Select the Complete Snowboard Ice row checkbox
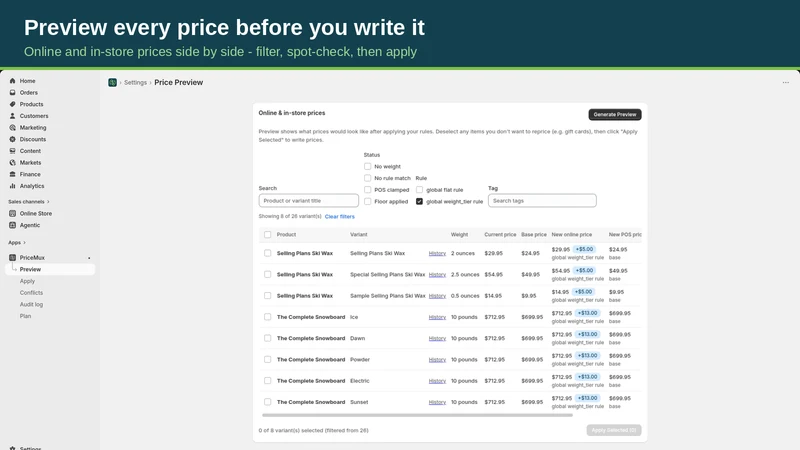The image size is (800, 450). coord(267,317)
